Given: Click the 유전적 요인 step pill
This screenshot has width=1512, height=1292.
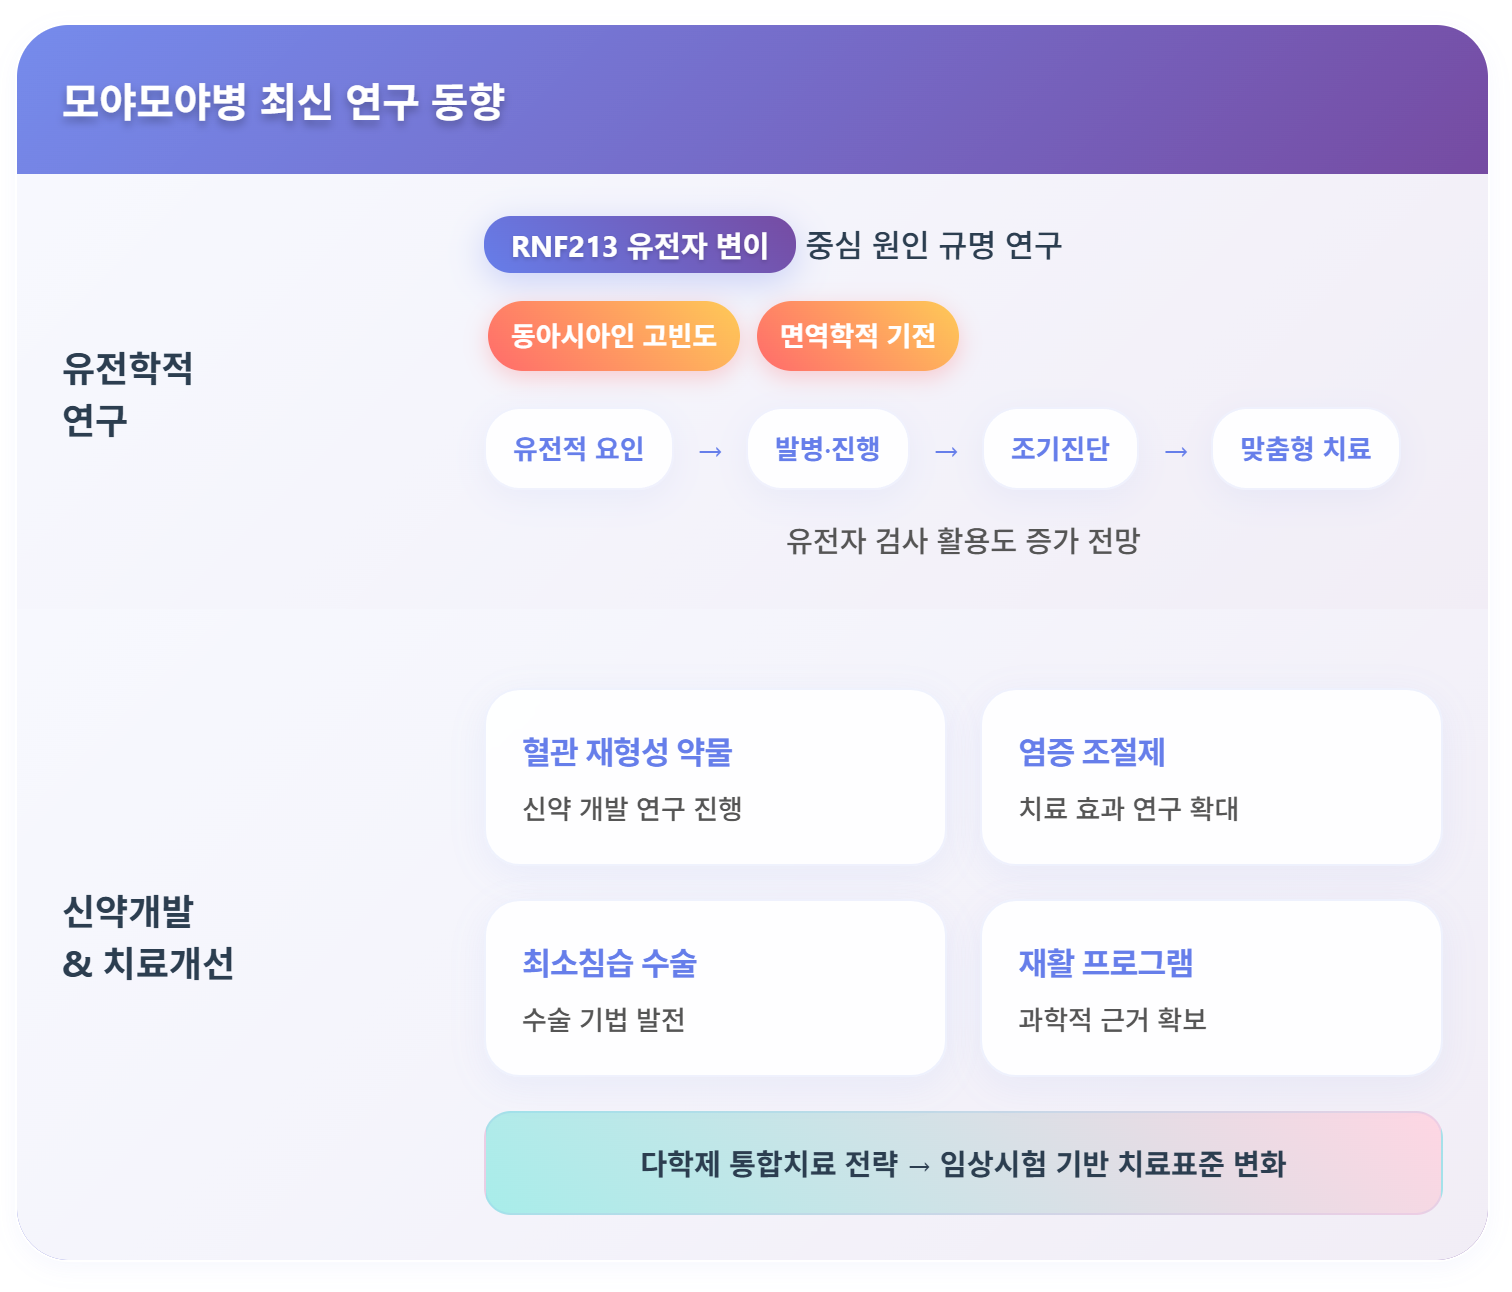Looking at the screenshot, I should (x=579, y=449).
